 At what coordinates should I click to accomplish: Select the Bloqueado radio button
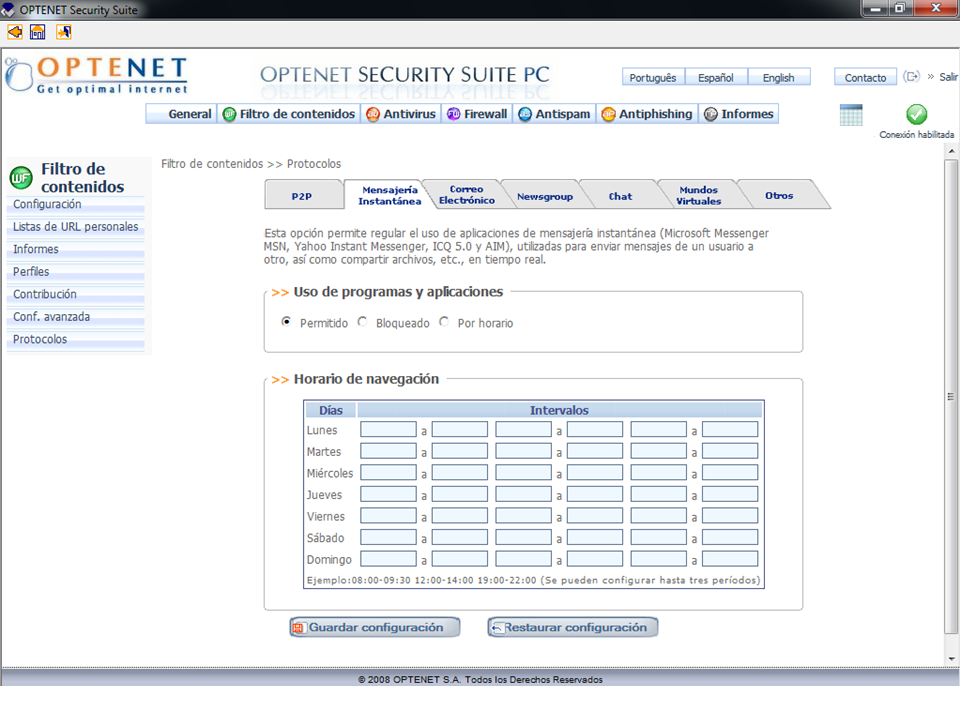pos(363,322)
